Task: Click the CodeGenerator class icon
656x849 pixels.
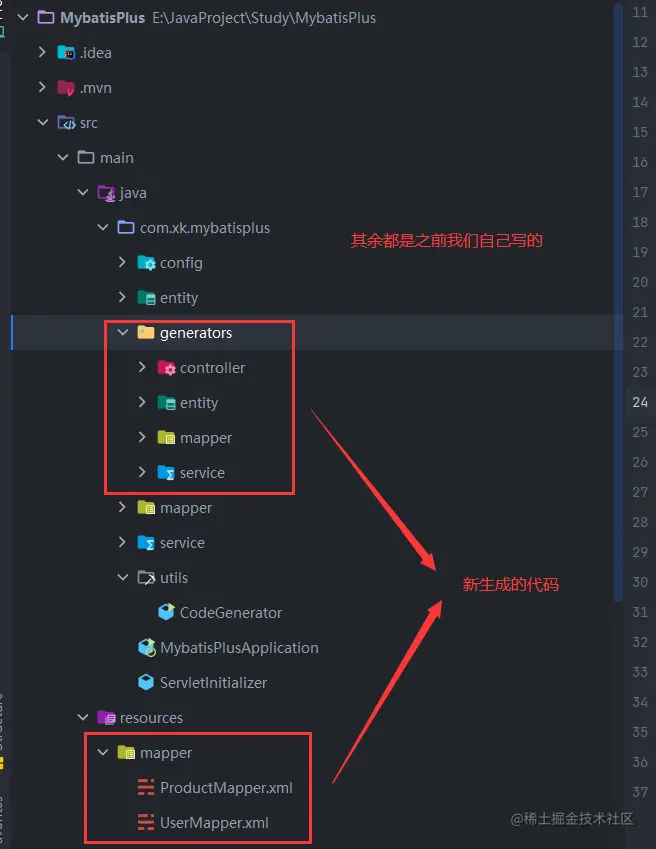Action: [166, 612]
